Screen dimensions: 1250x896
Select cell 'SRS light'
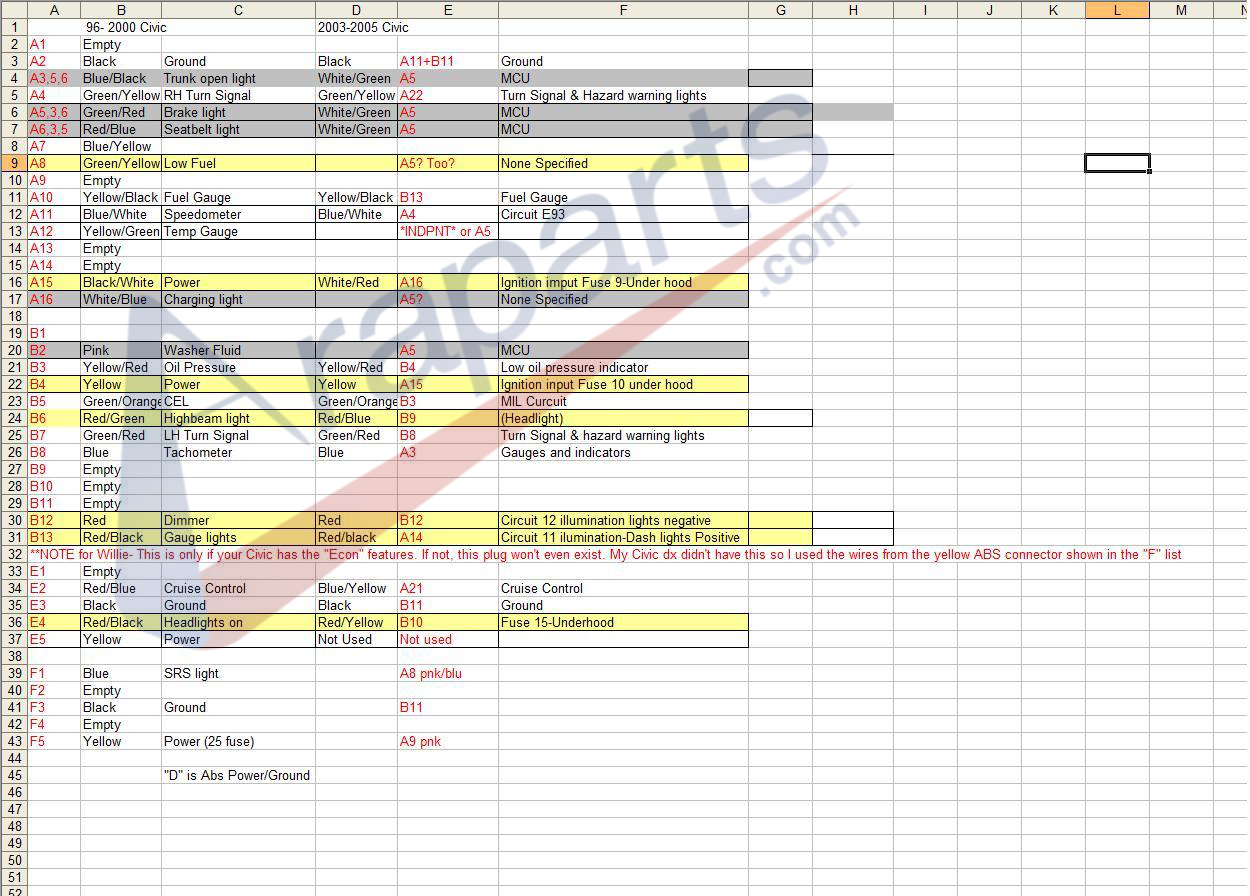coord(238,673)
